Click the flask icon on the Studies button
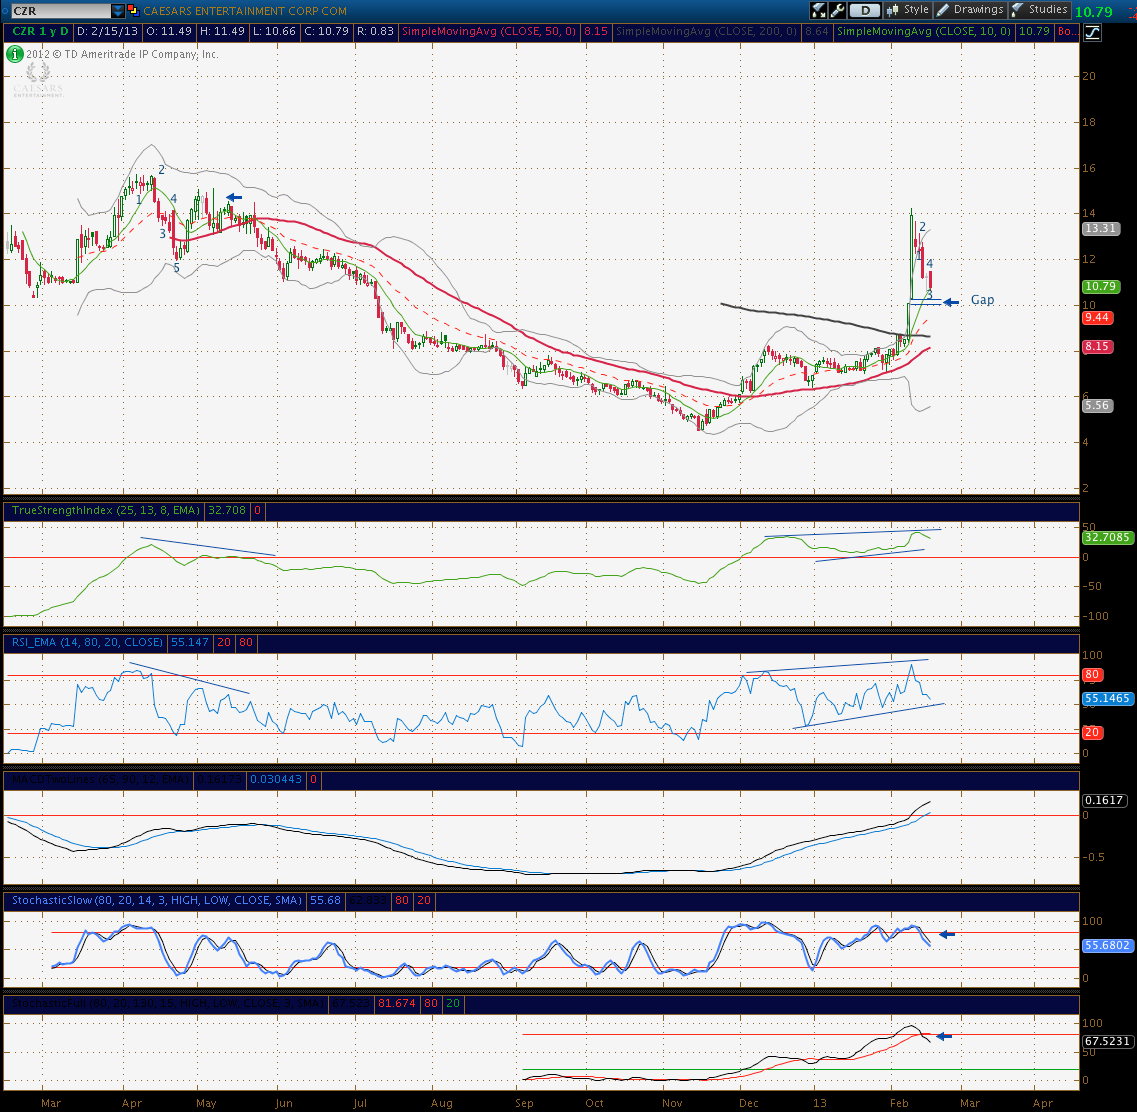1137x1112 pixels. click(1017, 10)
